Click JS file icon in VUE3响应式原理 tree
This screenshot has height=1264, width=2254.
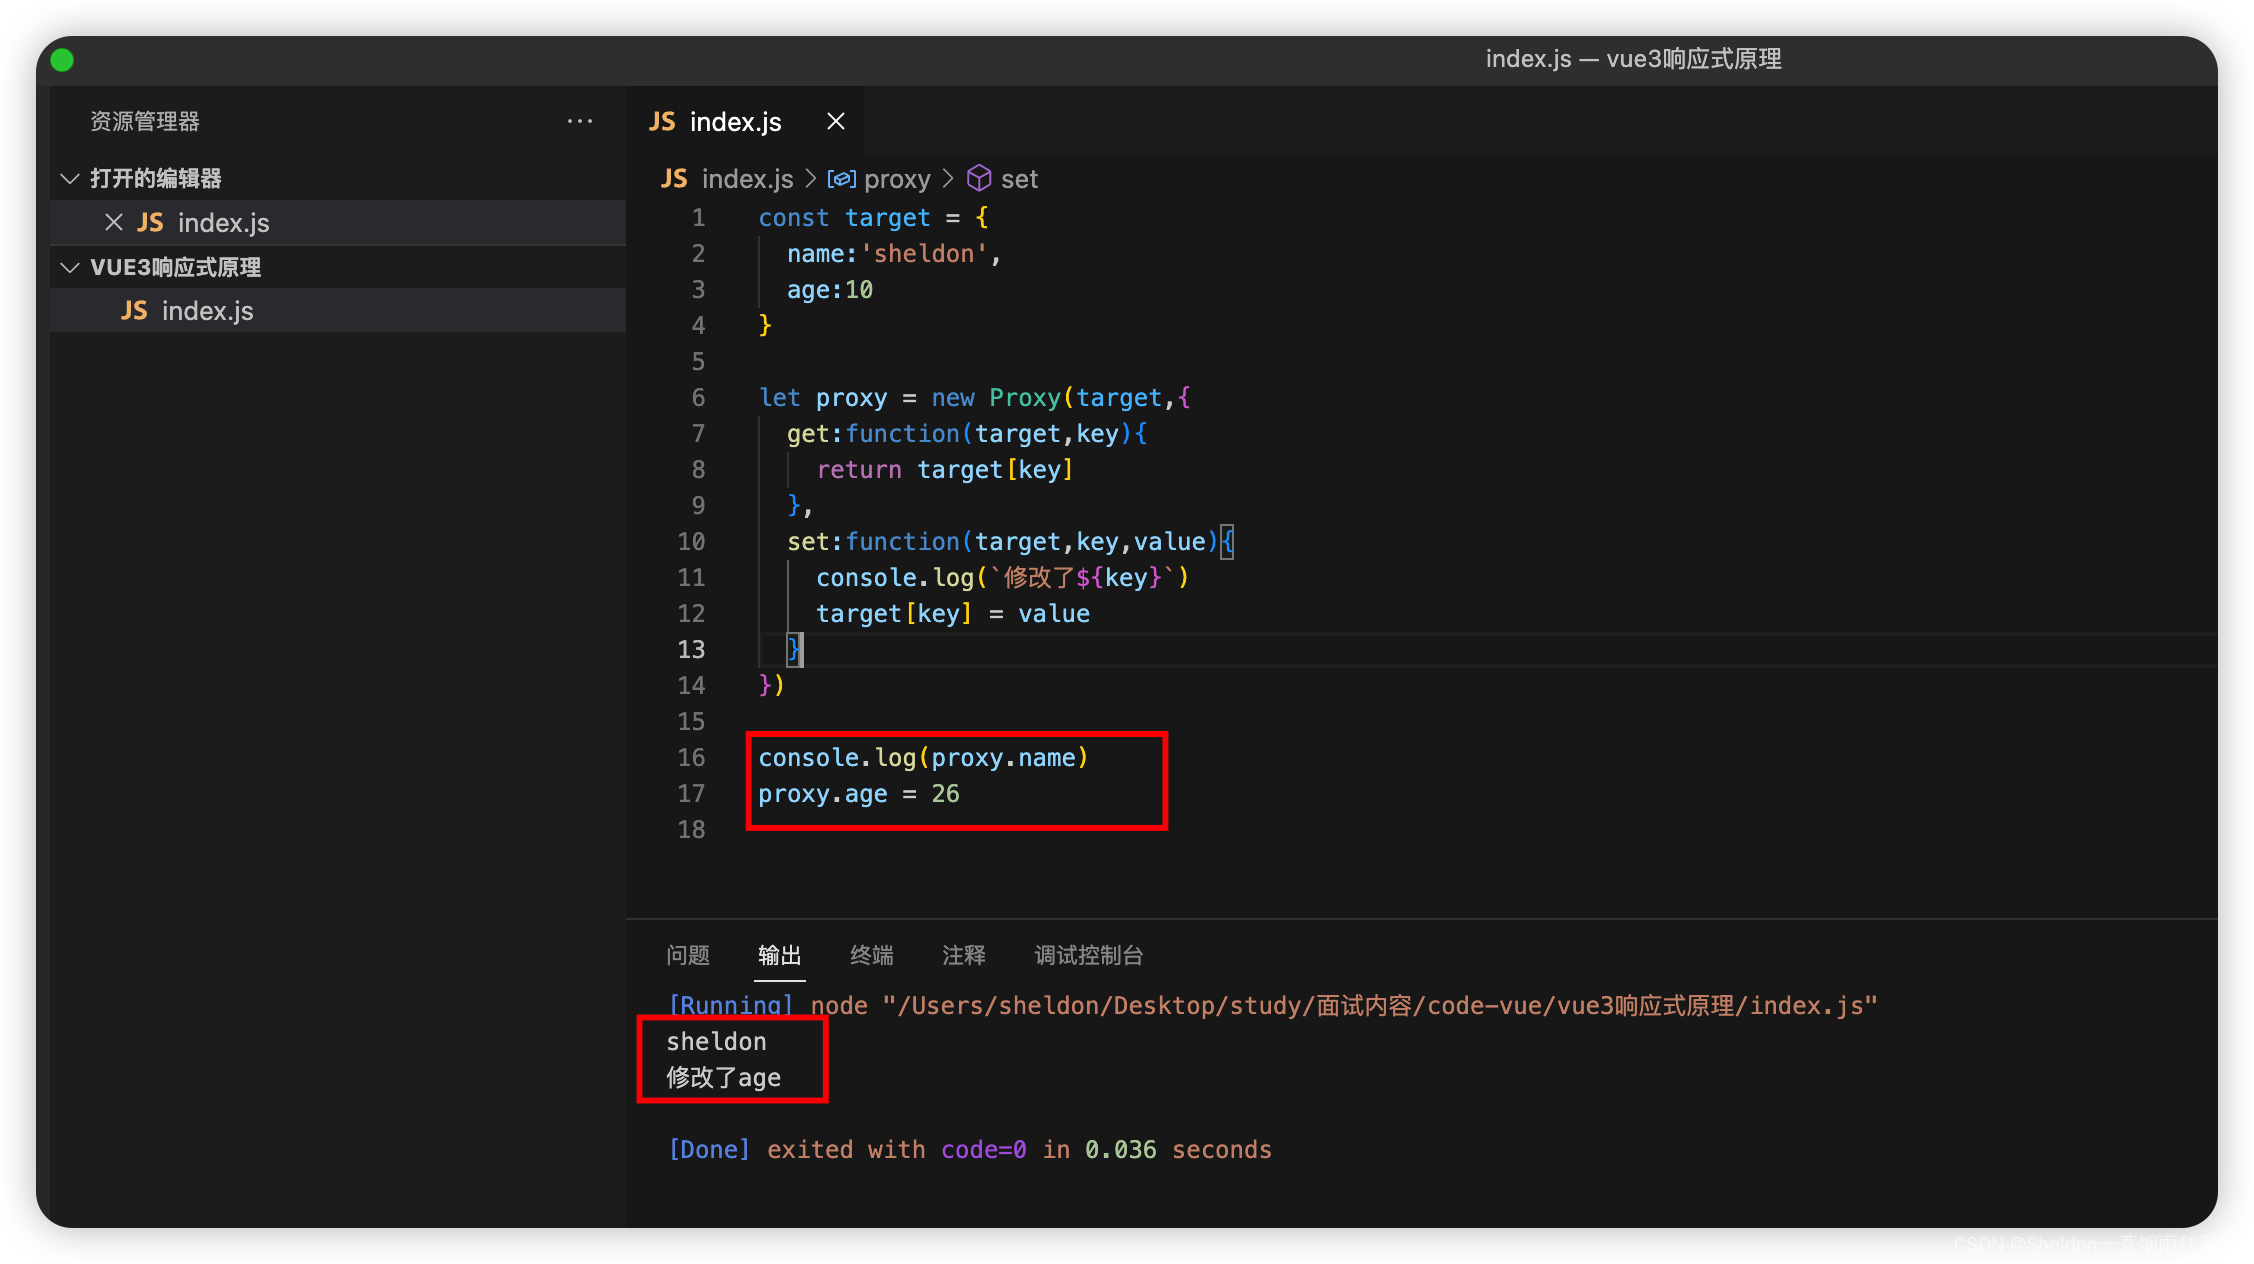click(135, 311)
